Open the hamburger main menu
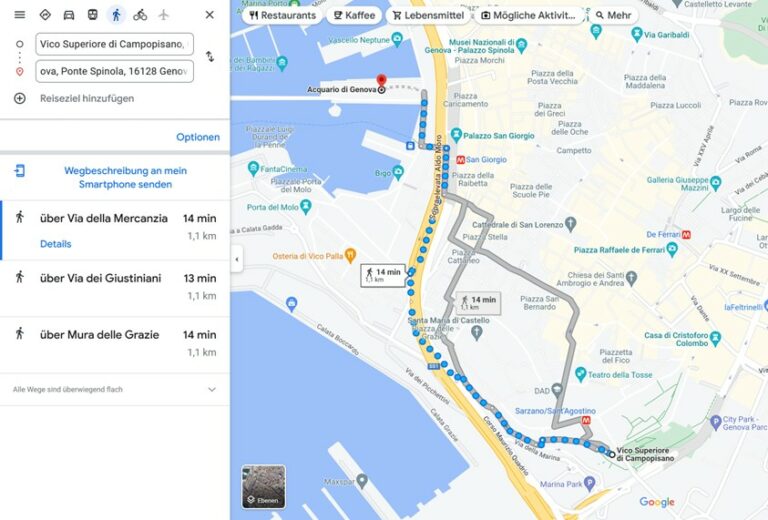 click(20, 15)
